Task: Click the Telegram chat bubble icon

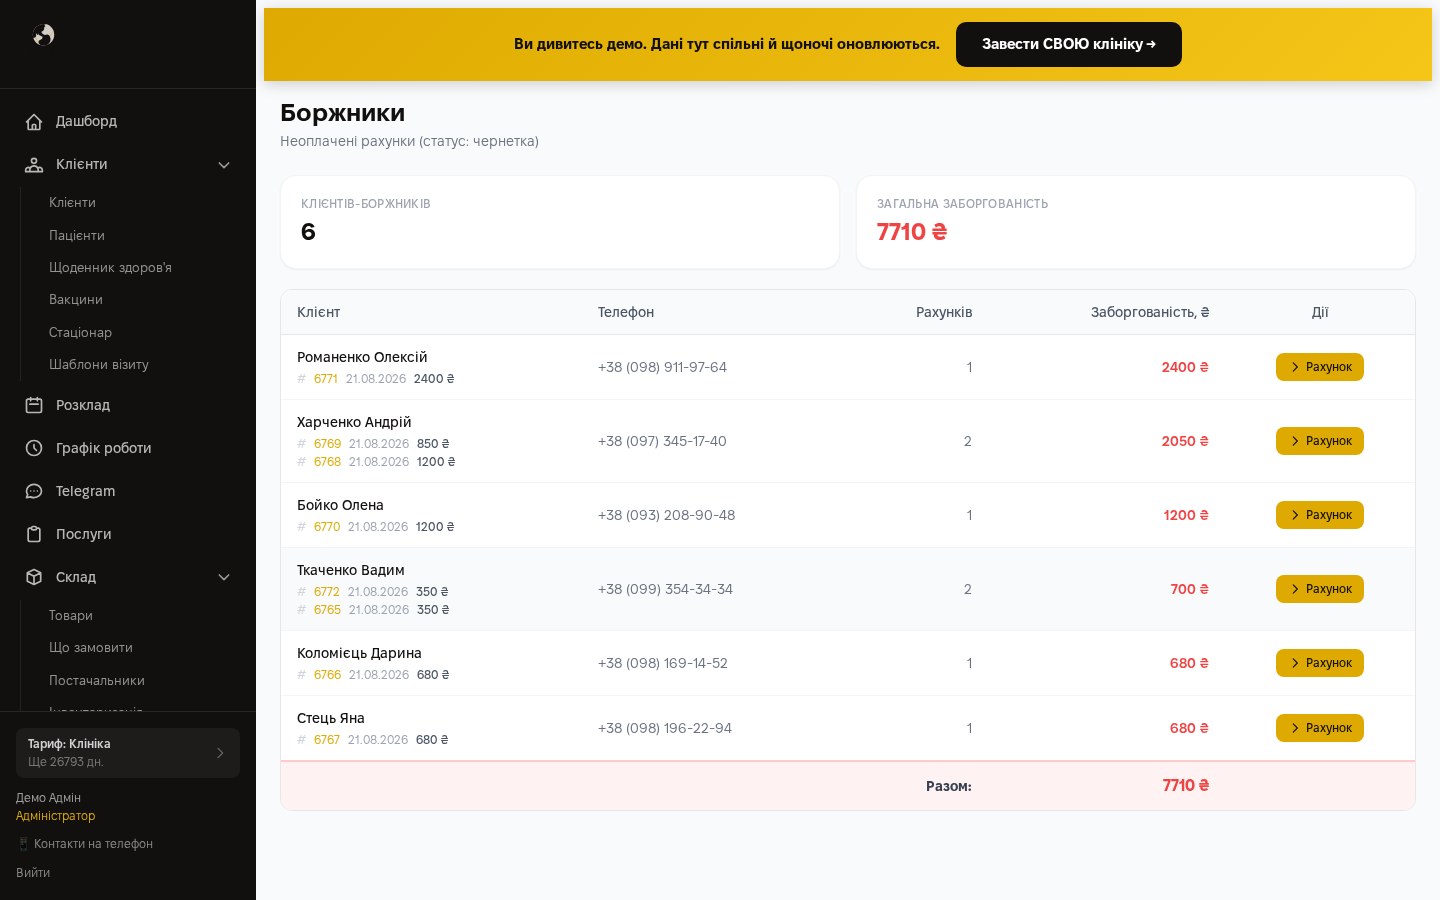Action: tap(34, 491)
